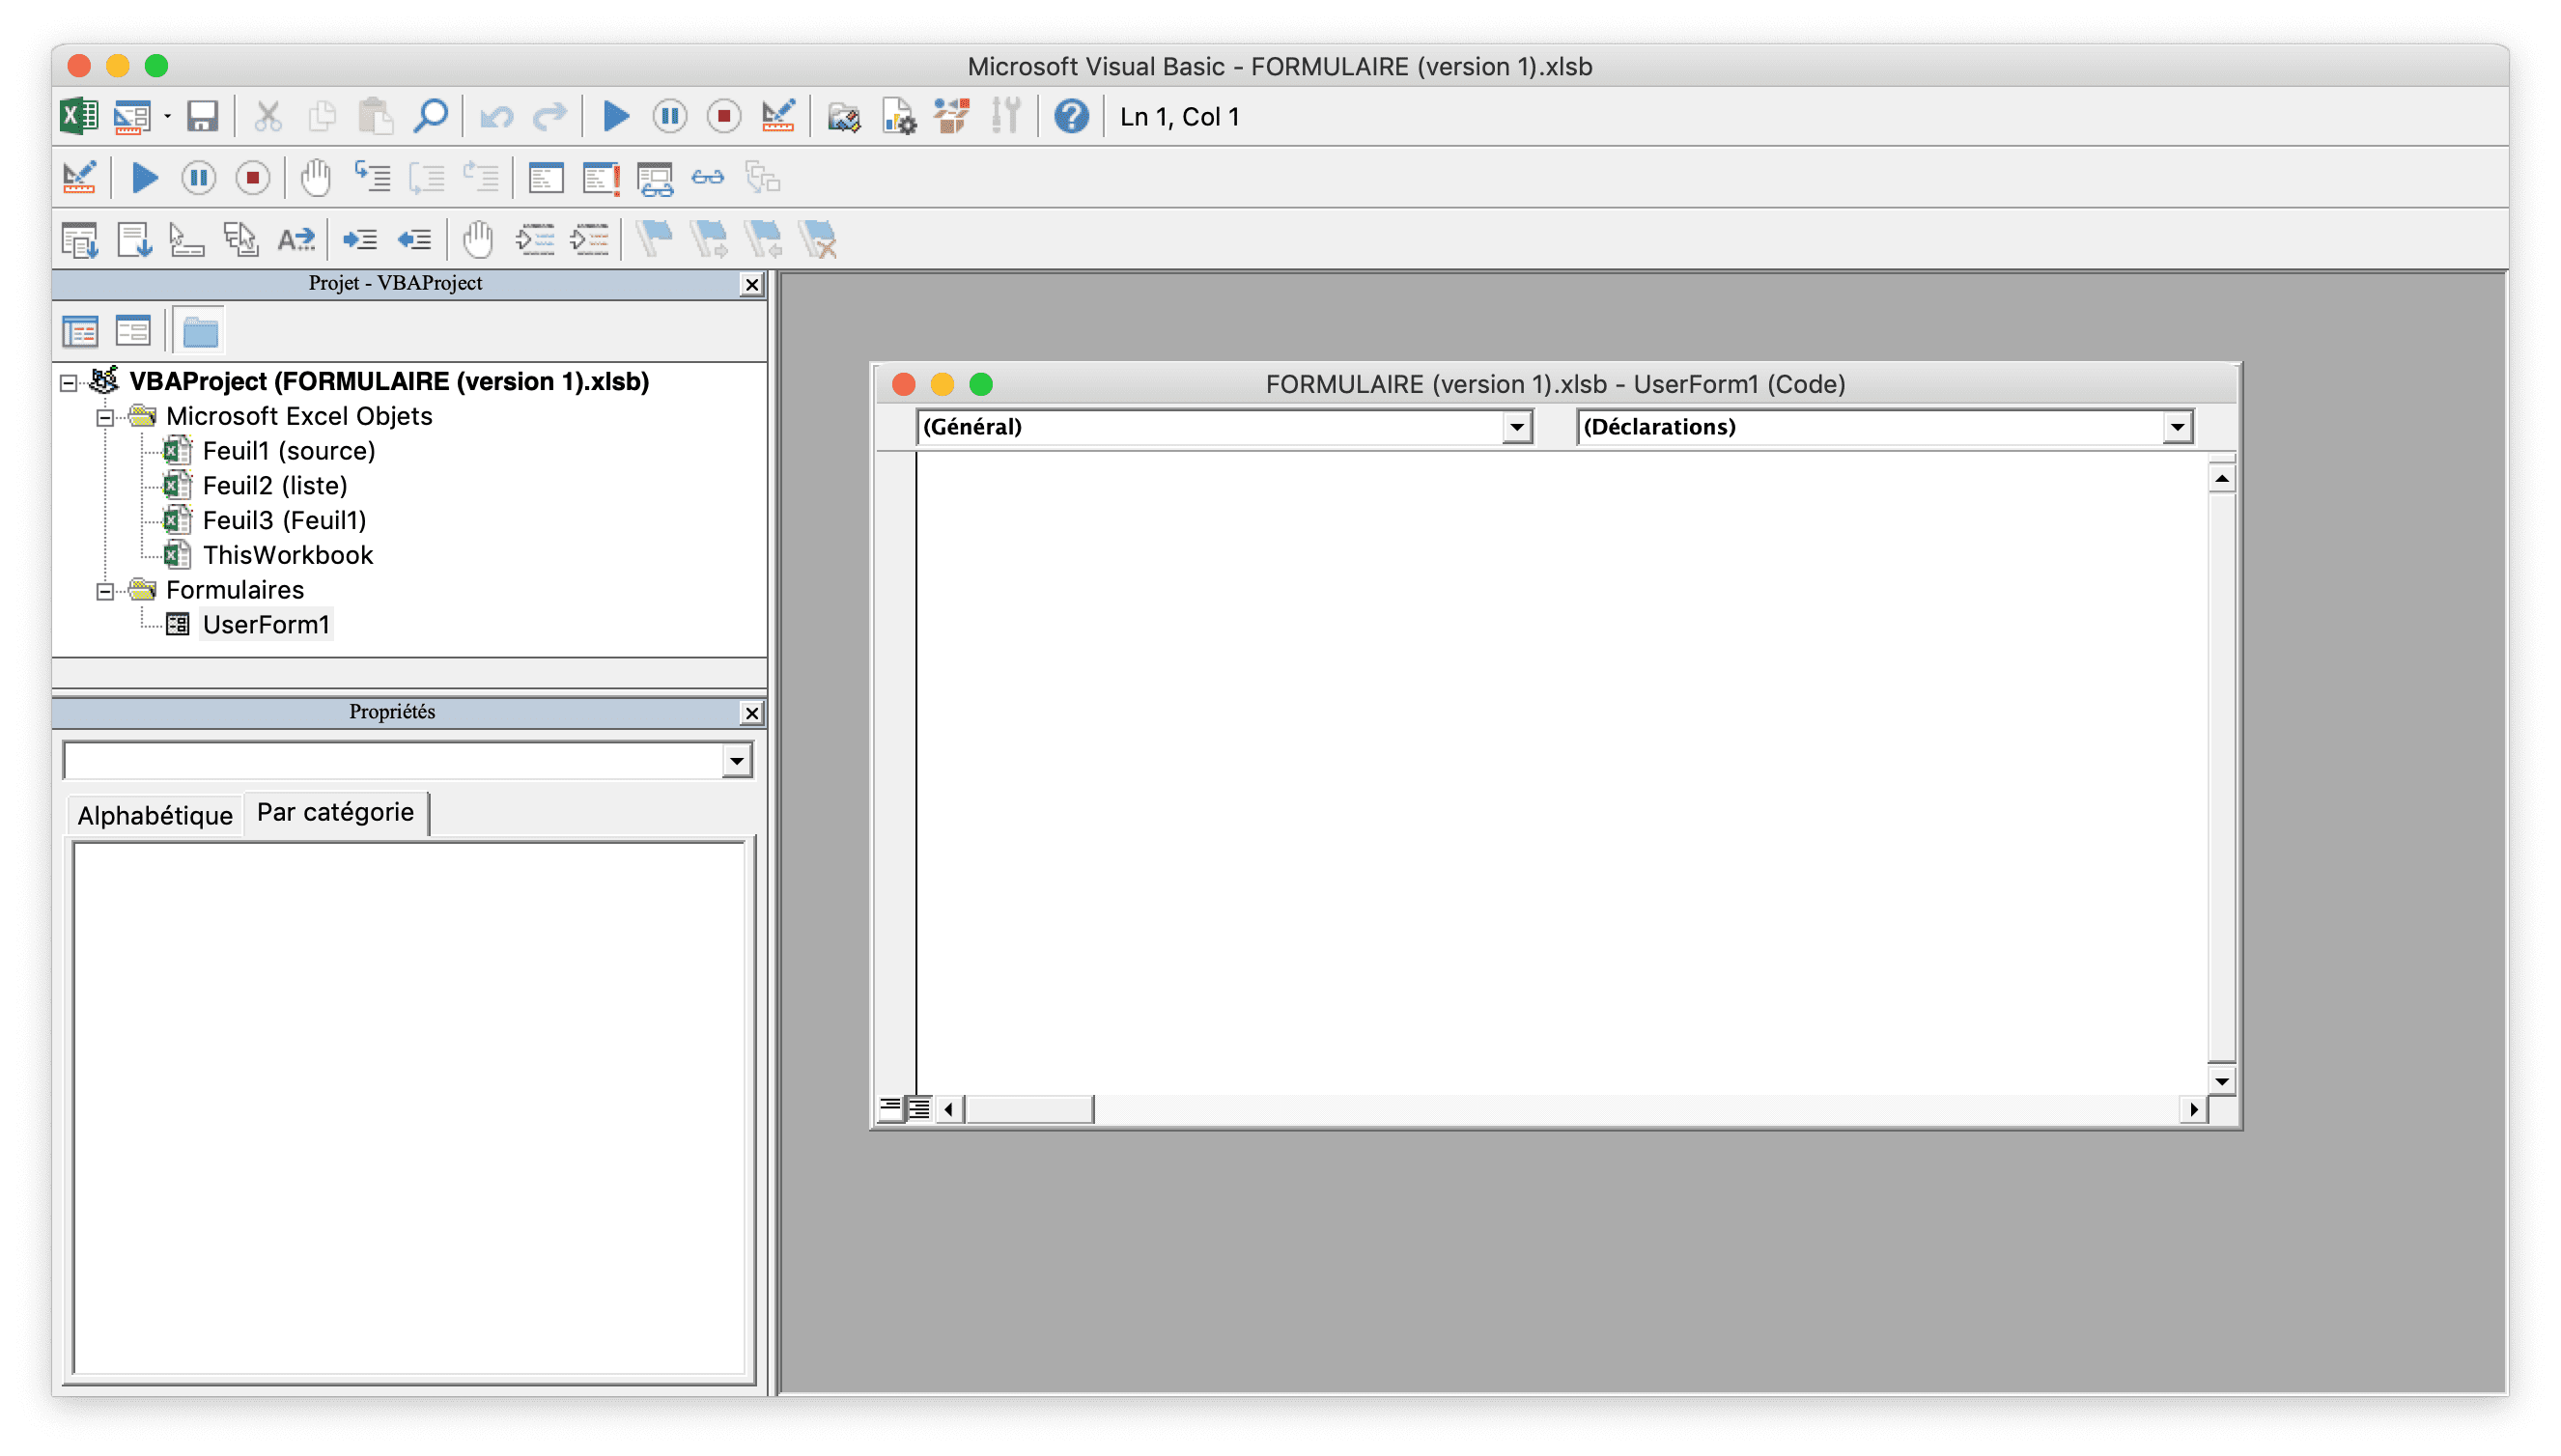Click the Indent icon in Edit toolbar
The image size is (2561, 1456).
point(360,240)
